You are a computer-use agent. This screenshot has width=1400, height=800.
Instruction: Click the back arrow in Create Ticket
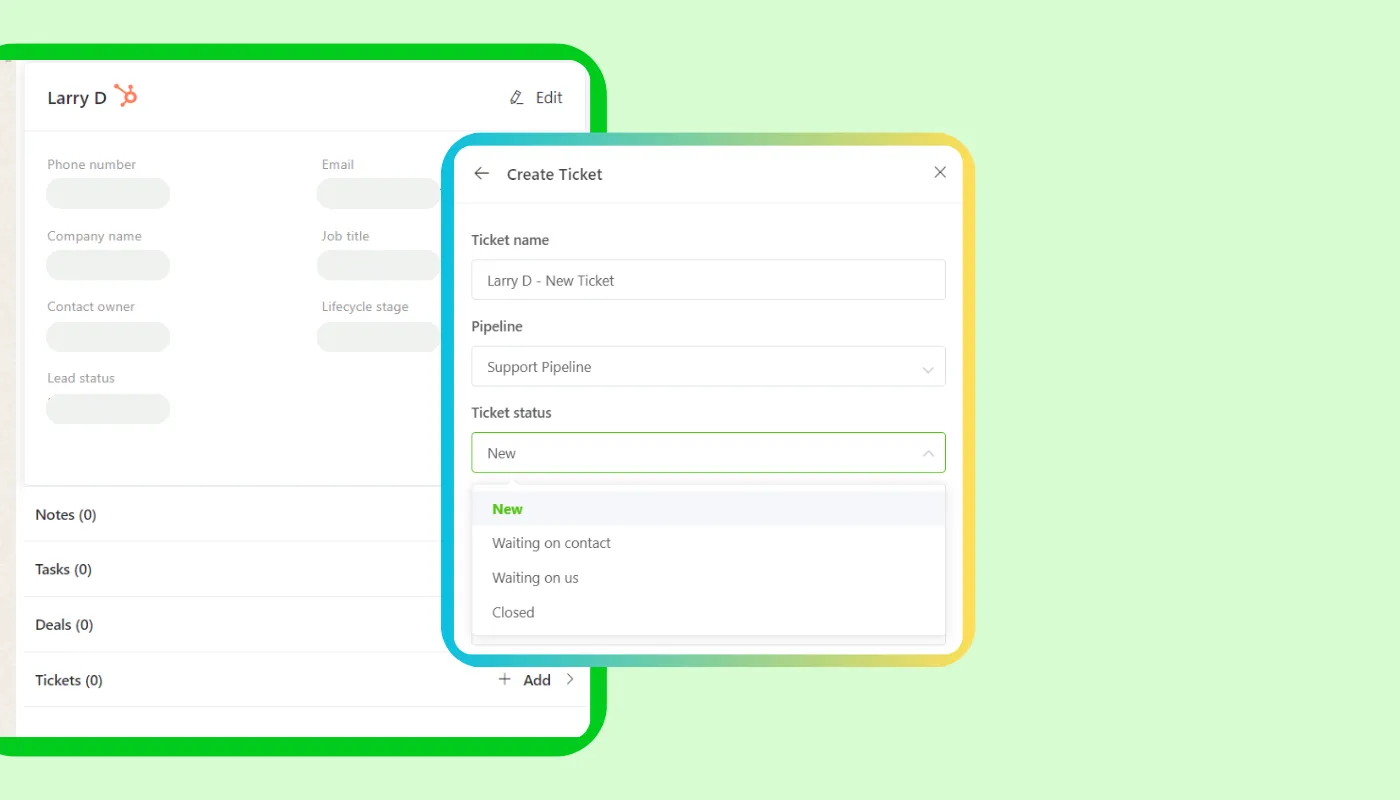[x=481, y=173]
